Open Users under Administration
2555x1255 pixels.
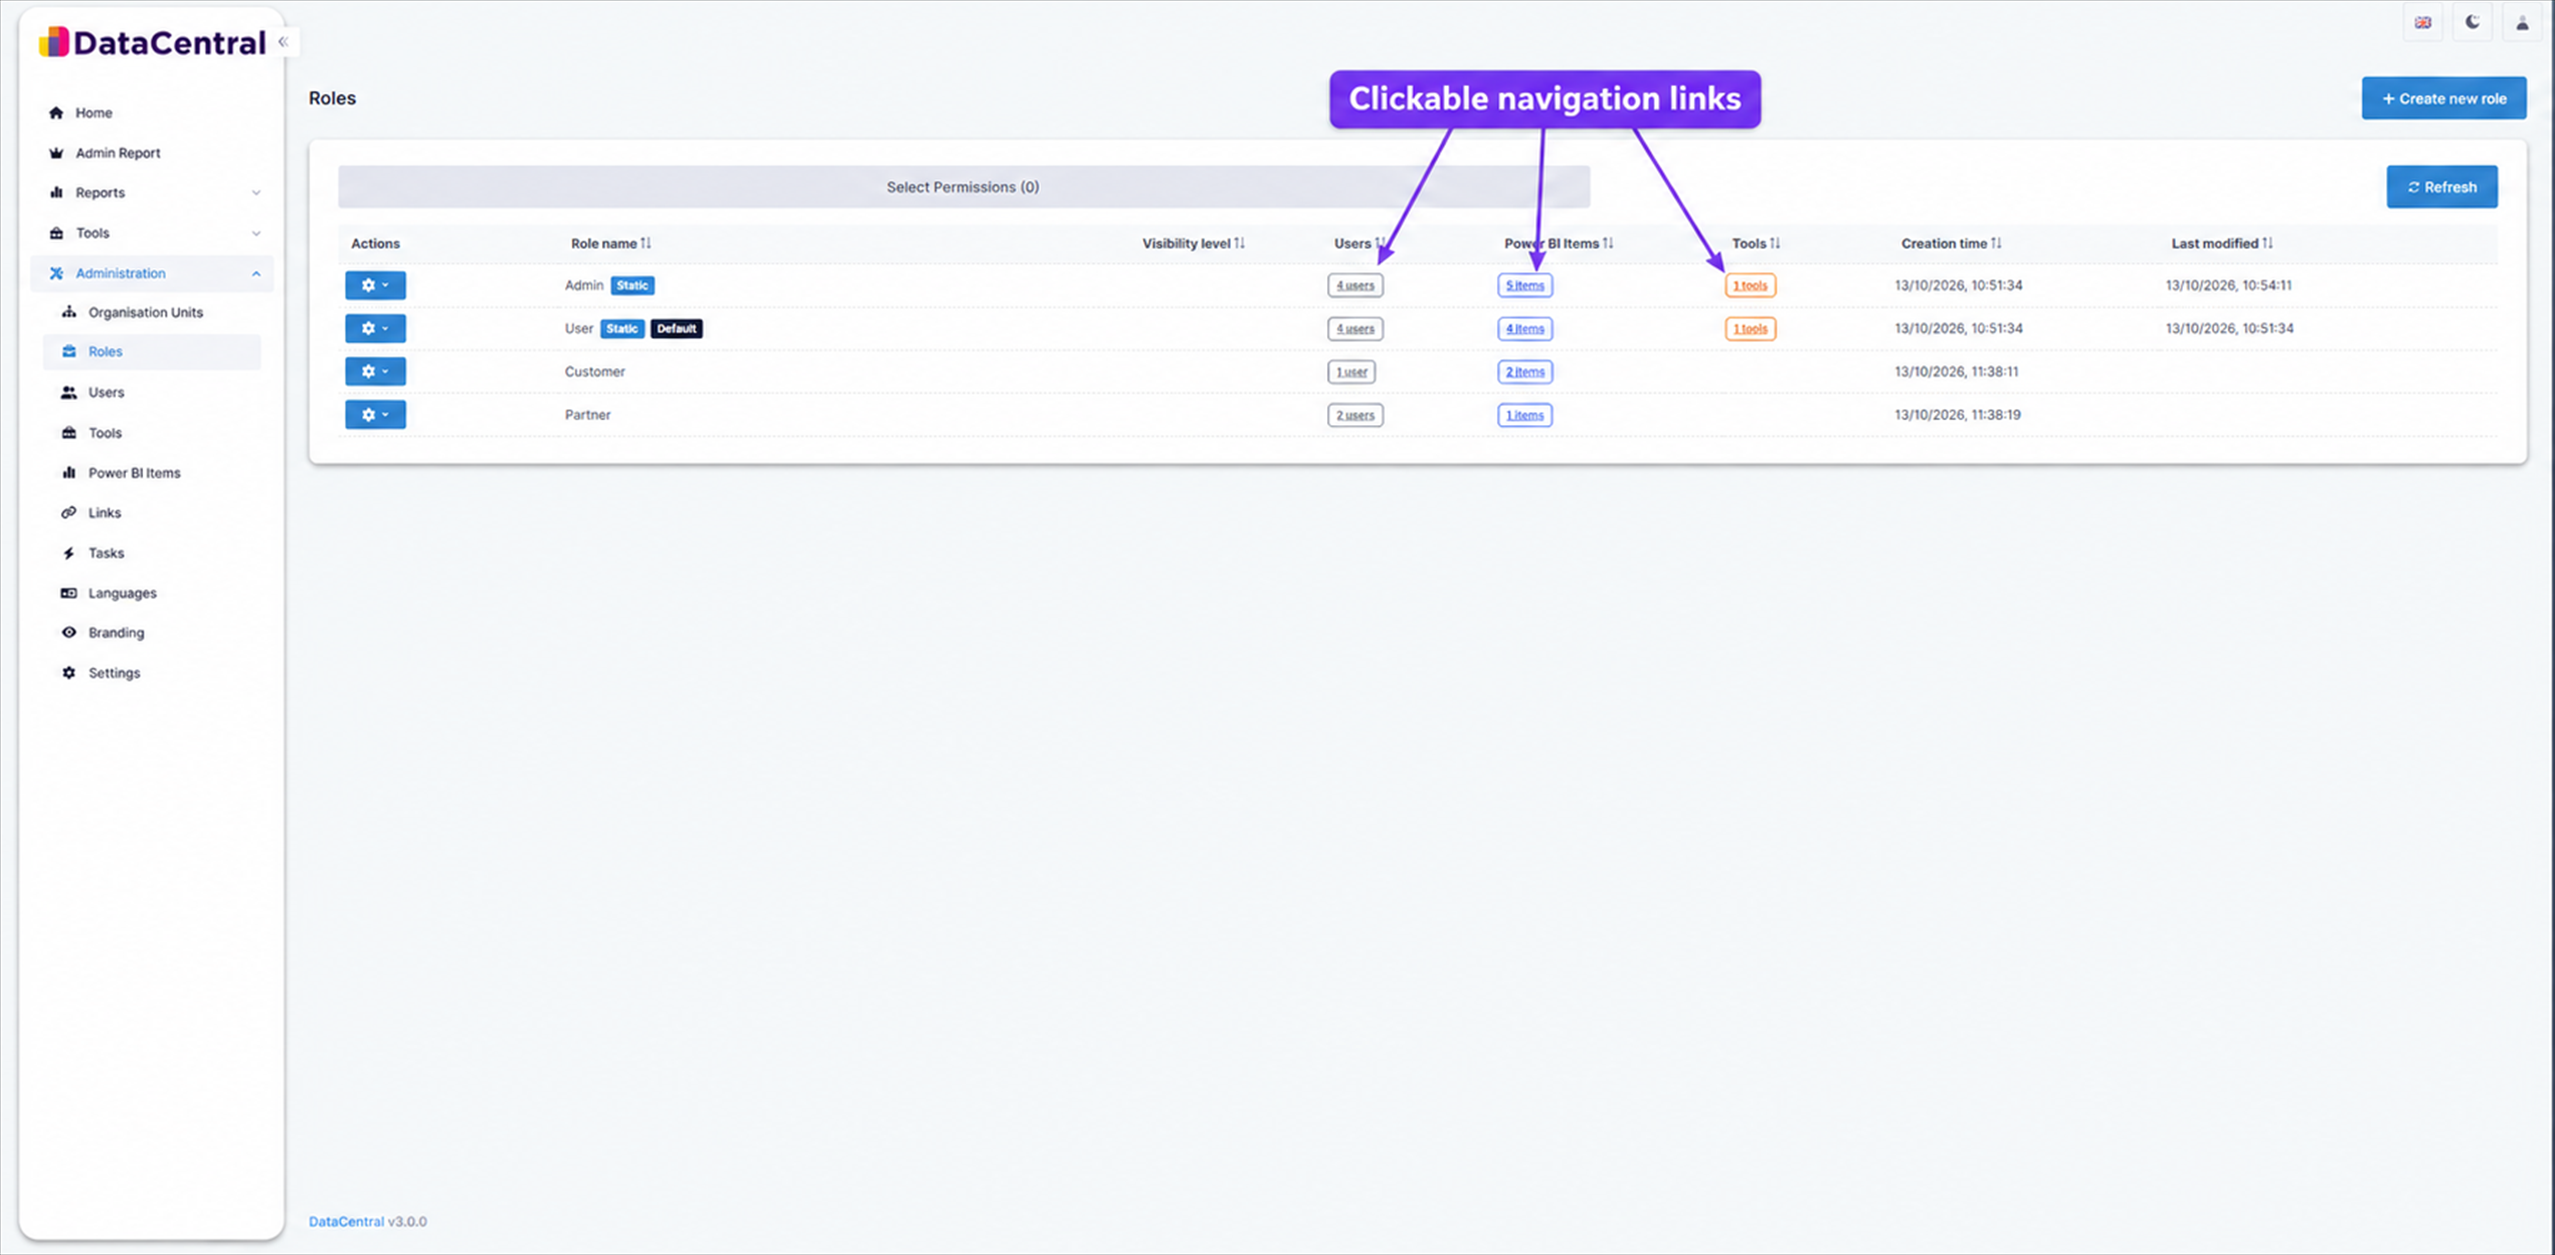[106, 392]
